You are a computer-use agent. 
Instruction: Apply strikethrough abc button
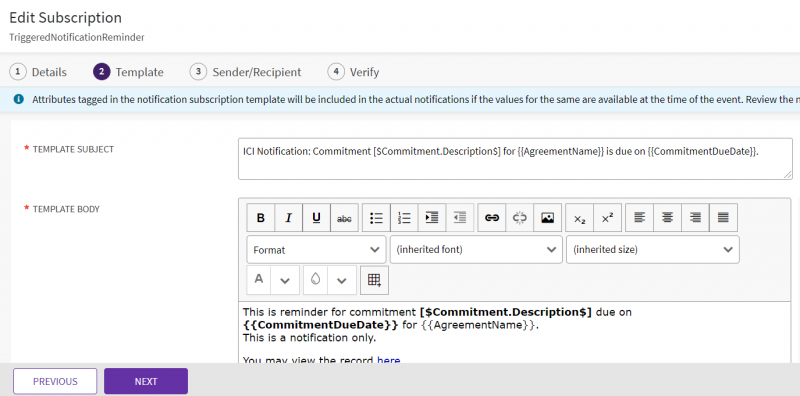344,218
